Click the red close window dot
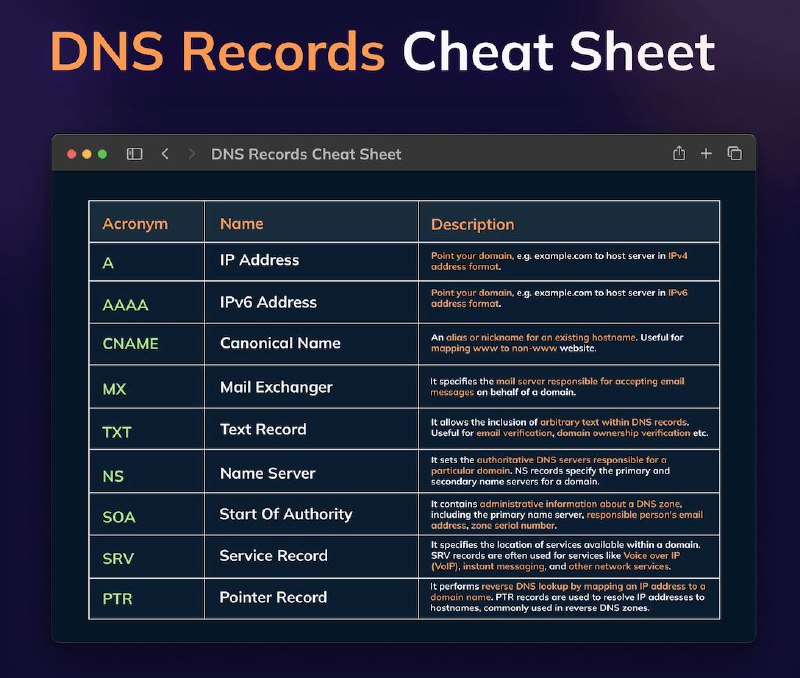The height and width of the screenshot is (678, 800). [x=71, y=154]
